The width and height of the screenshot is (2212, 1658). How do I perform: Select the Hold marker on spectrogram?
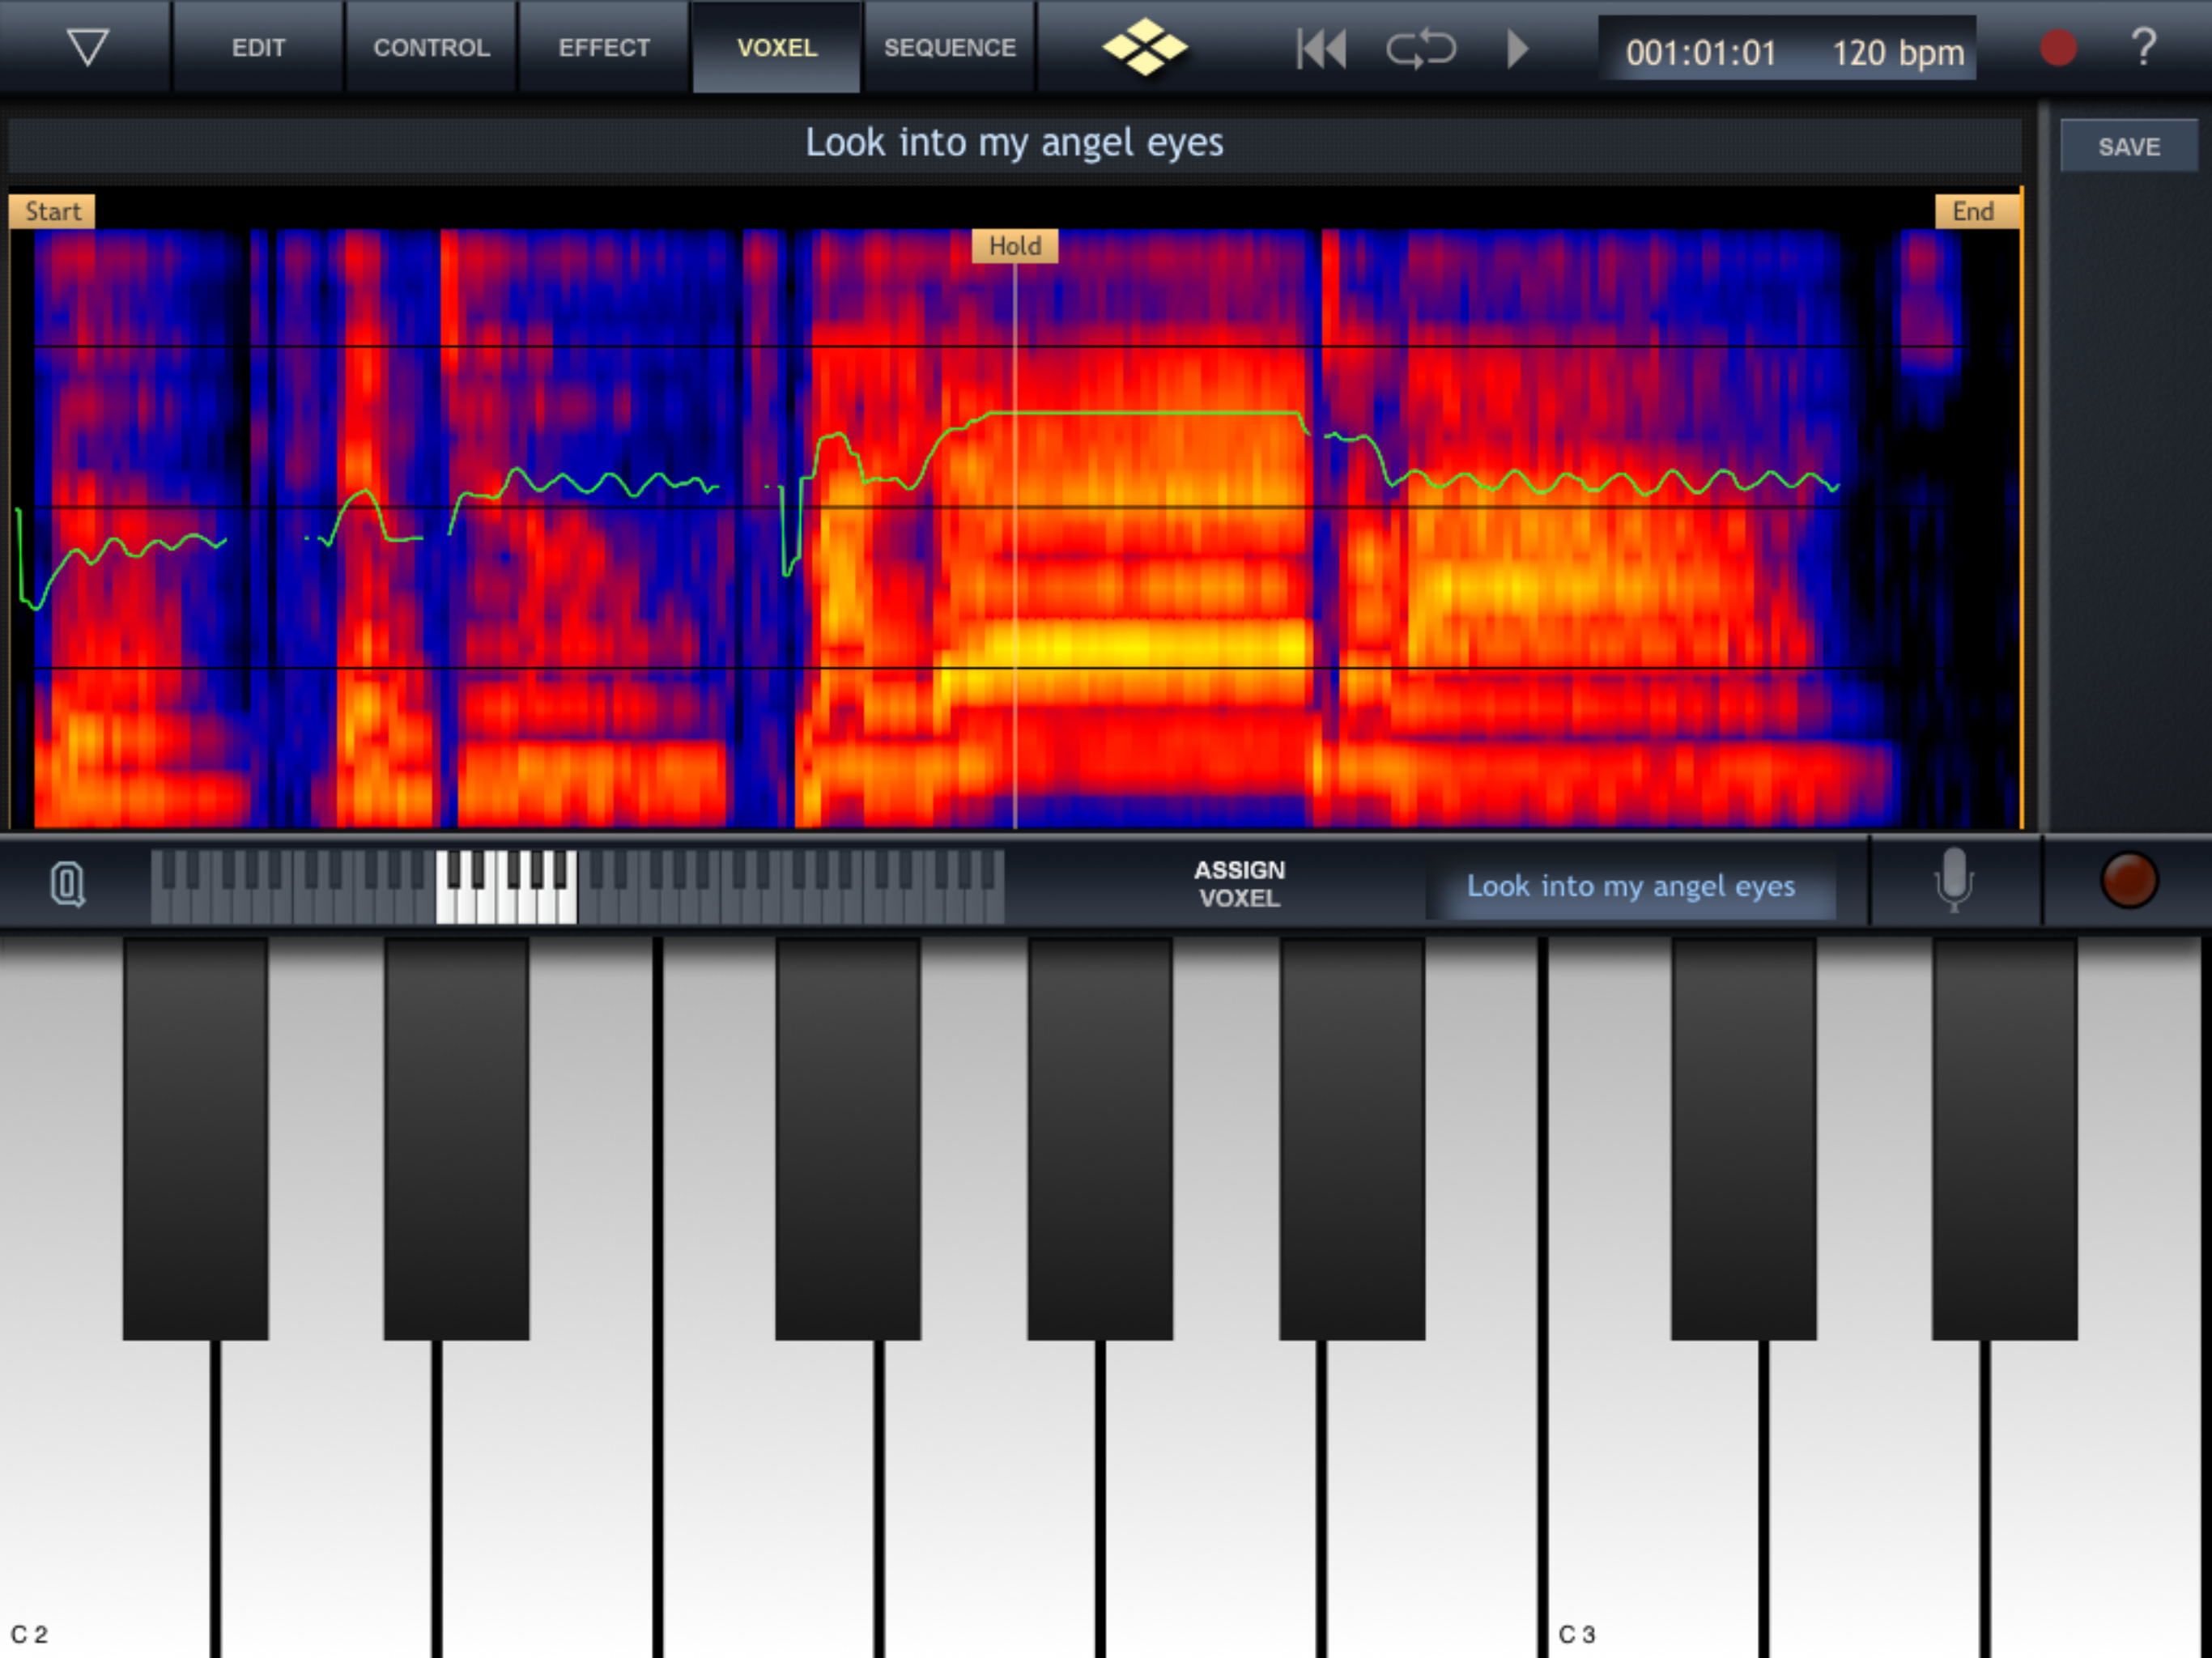pyautogui.click(x=1014, y=246)
